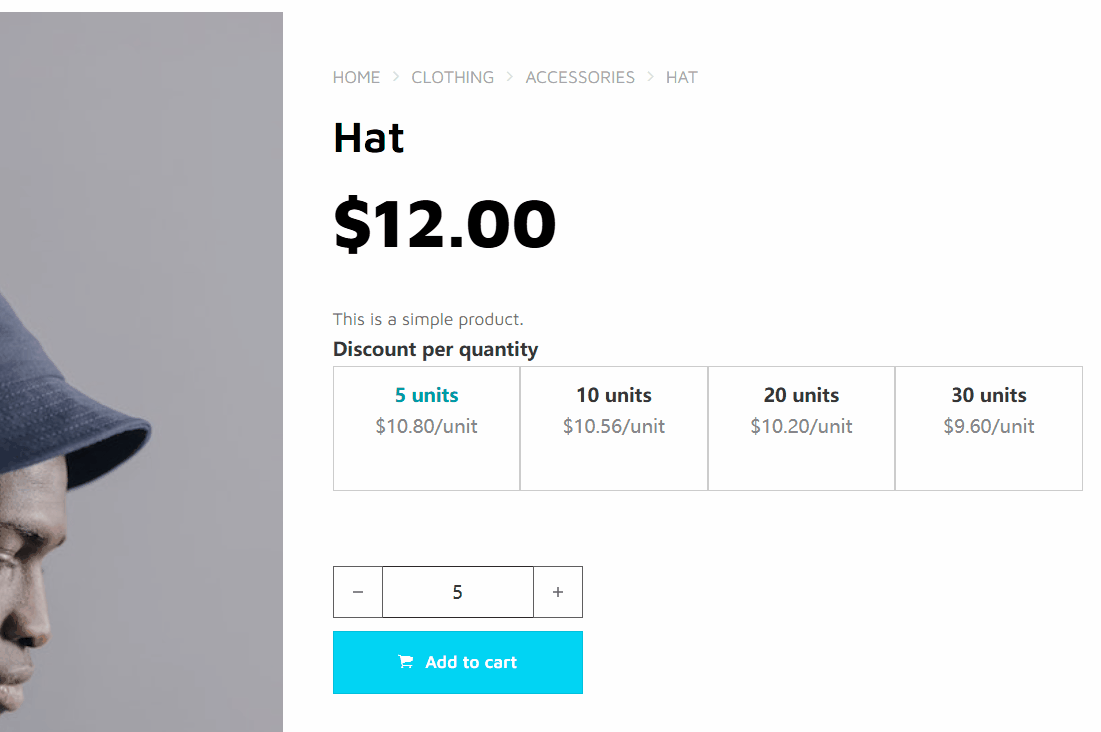1101x732 pixels.
Task: Click the cart icon in Add to cart
Action: (x=405, y=662)
